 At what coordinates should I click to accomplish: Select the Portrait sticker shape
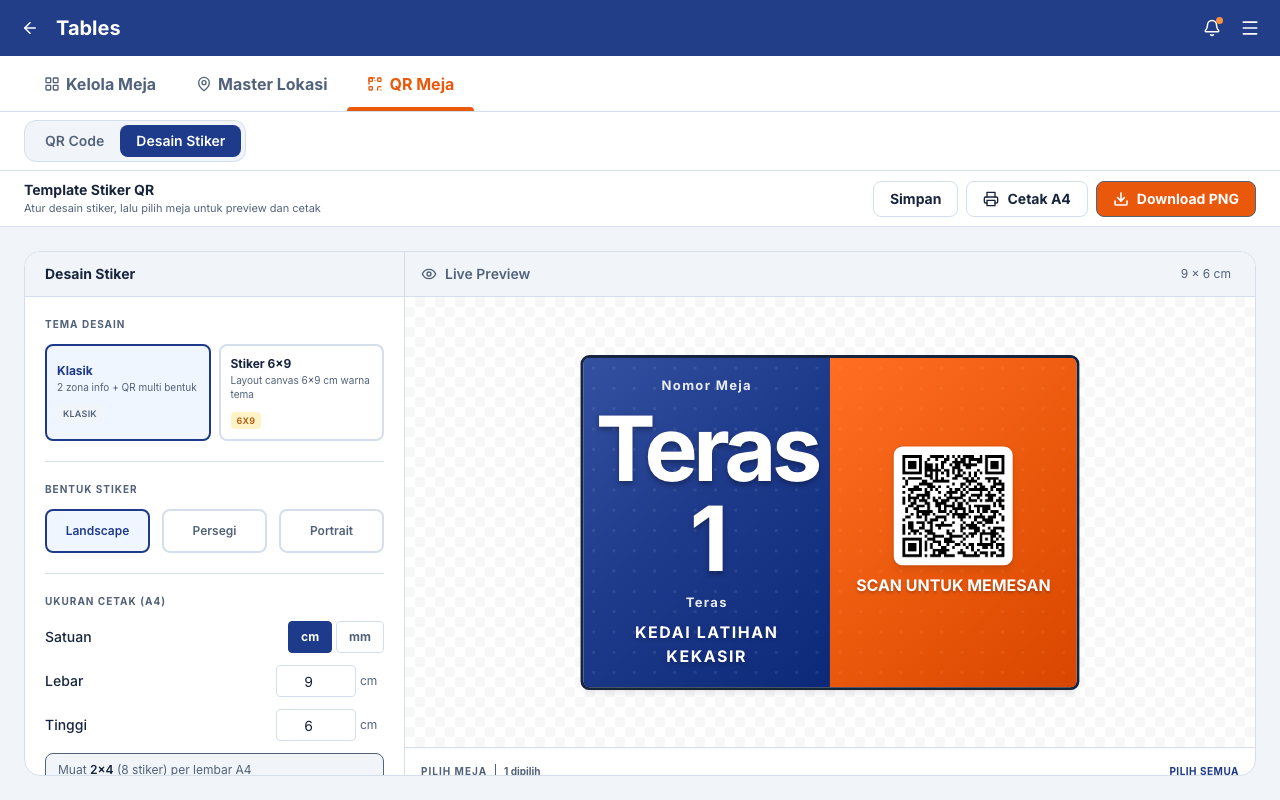click(331, 531)
